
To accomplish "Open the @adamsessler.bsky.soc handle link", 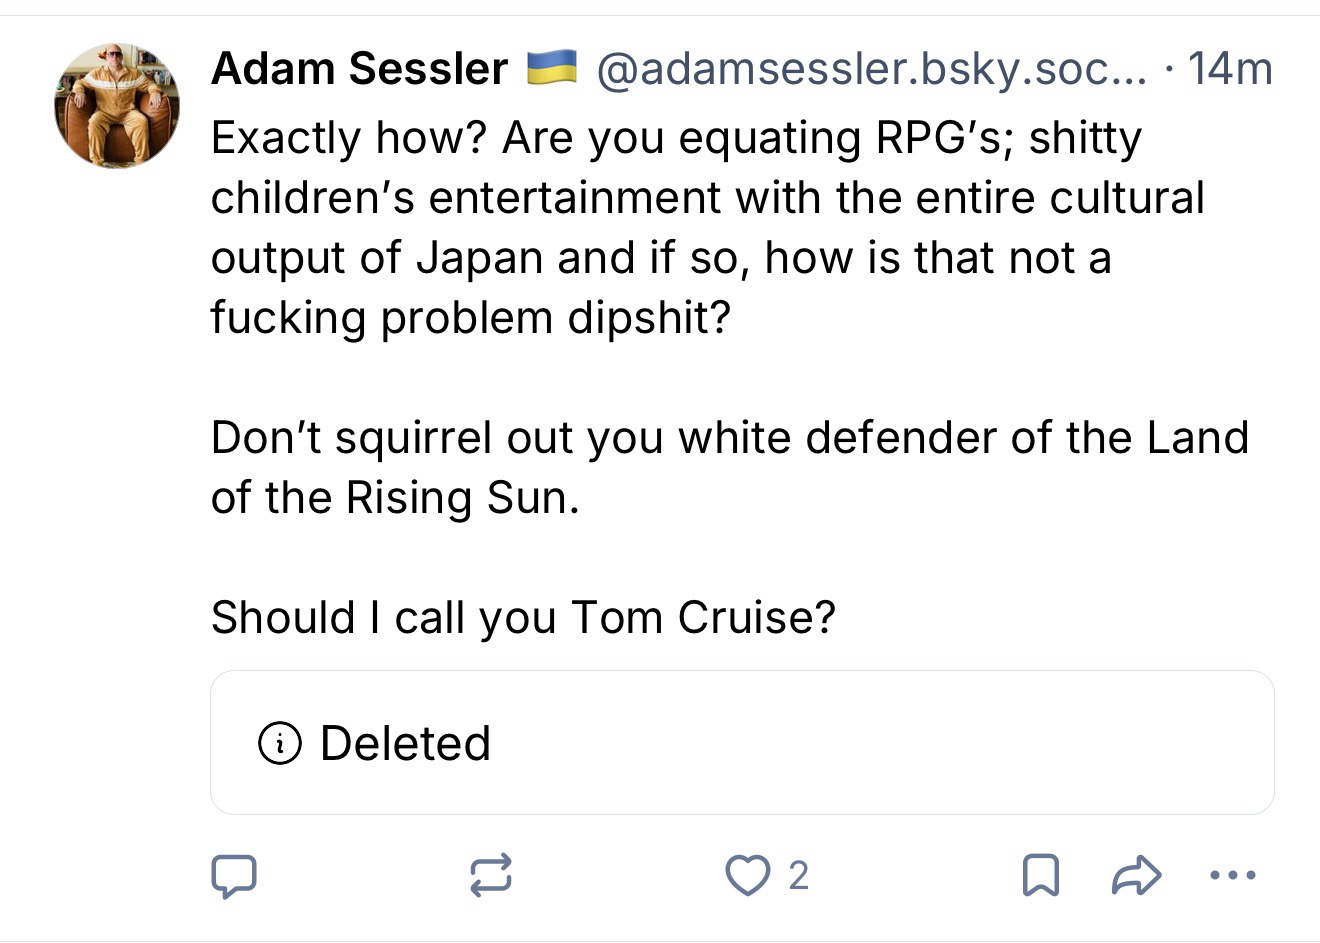I will tap(872, 69).
